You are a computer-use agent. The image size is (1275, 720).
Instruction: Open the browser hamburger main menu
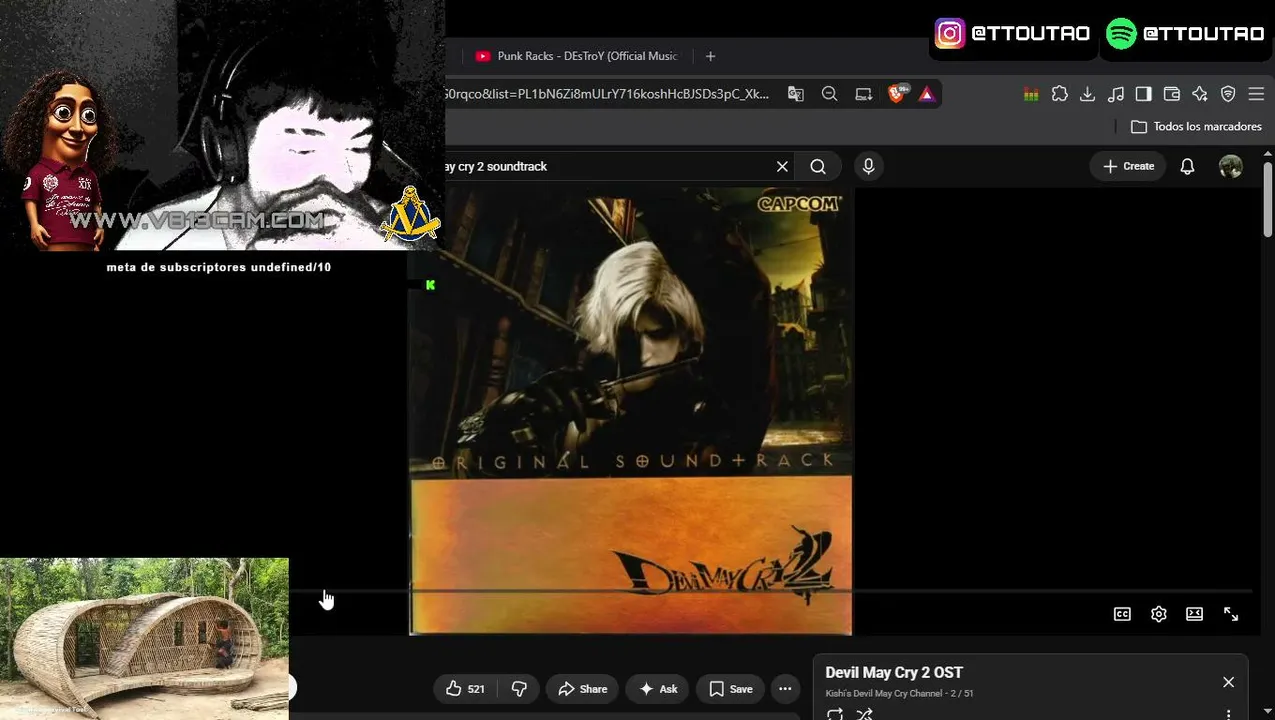click(1256, 94)
